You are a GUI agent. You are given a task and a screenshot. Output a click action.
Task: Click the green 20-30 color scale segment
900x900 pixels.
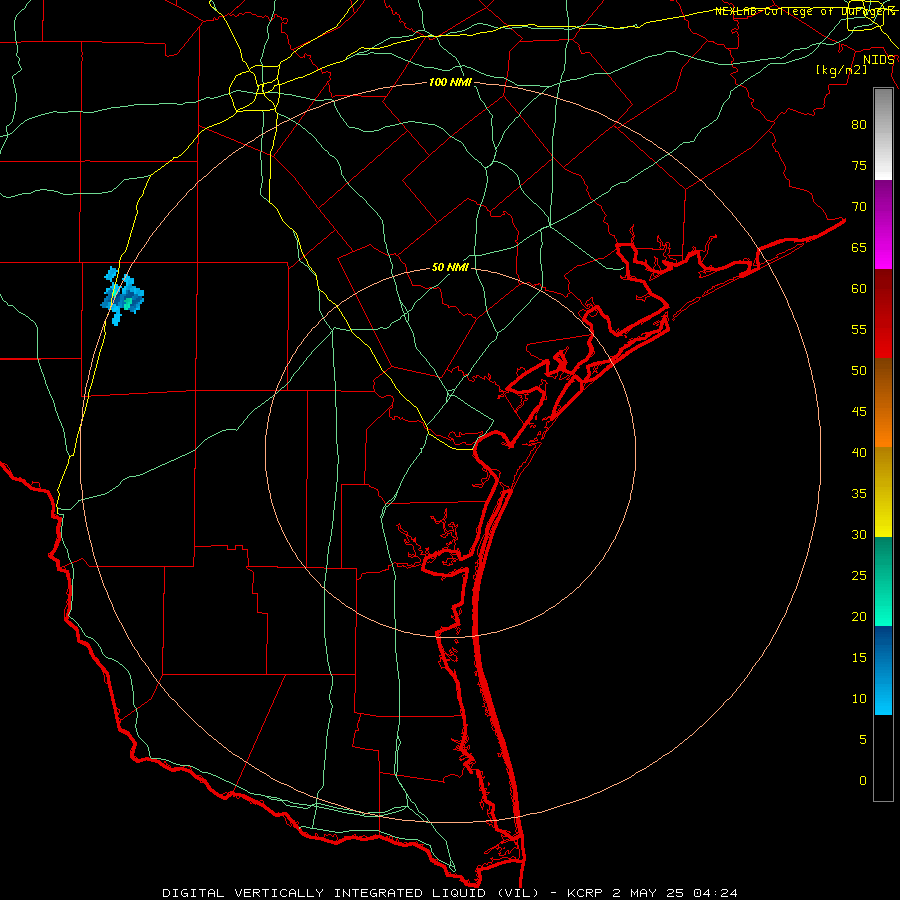pyautogui.click(x=883, y=581)
